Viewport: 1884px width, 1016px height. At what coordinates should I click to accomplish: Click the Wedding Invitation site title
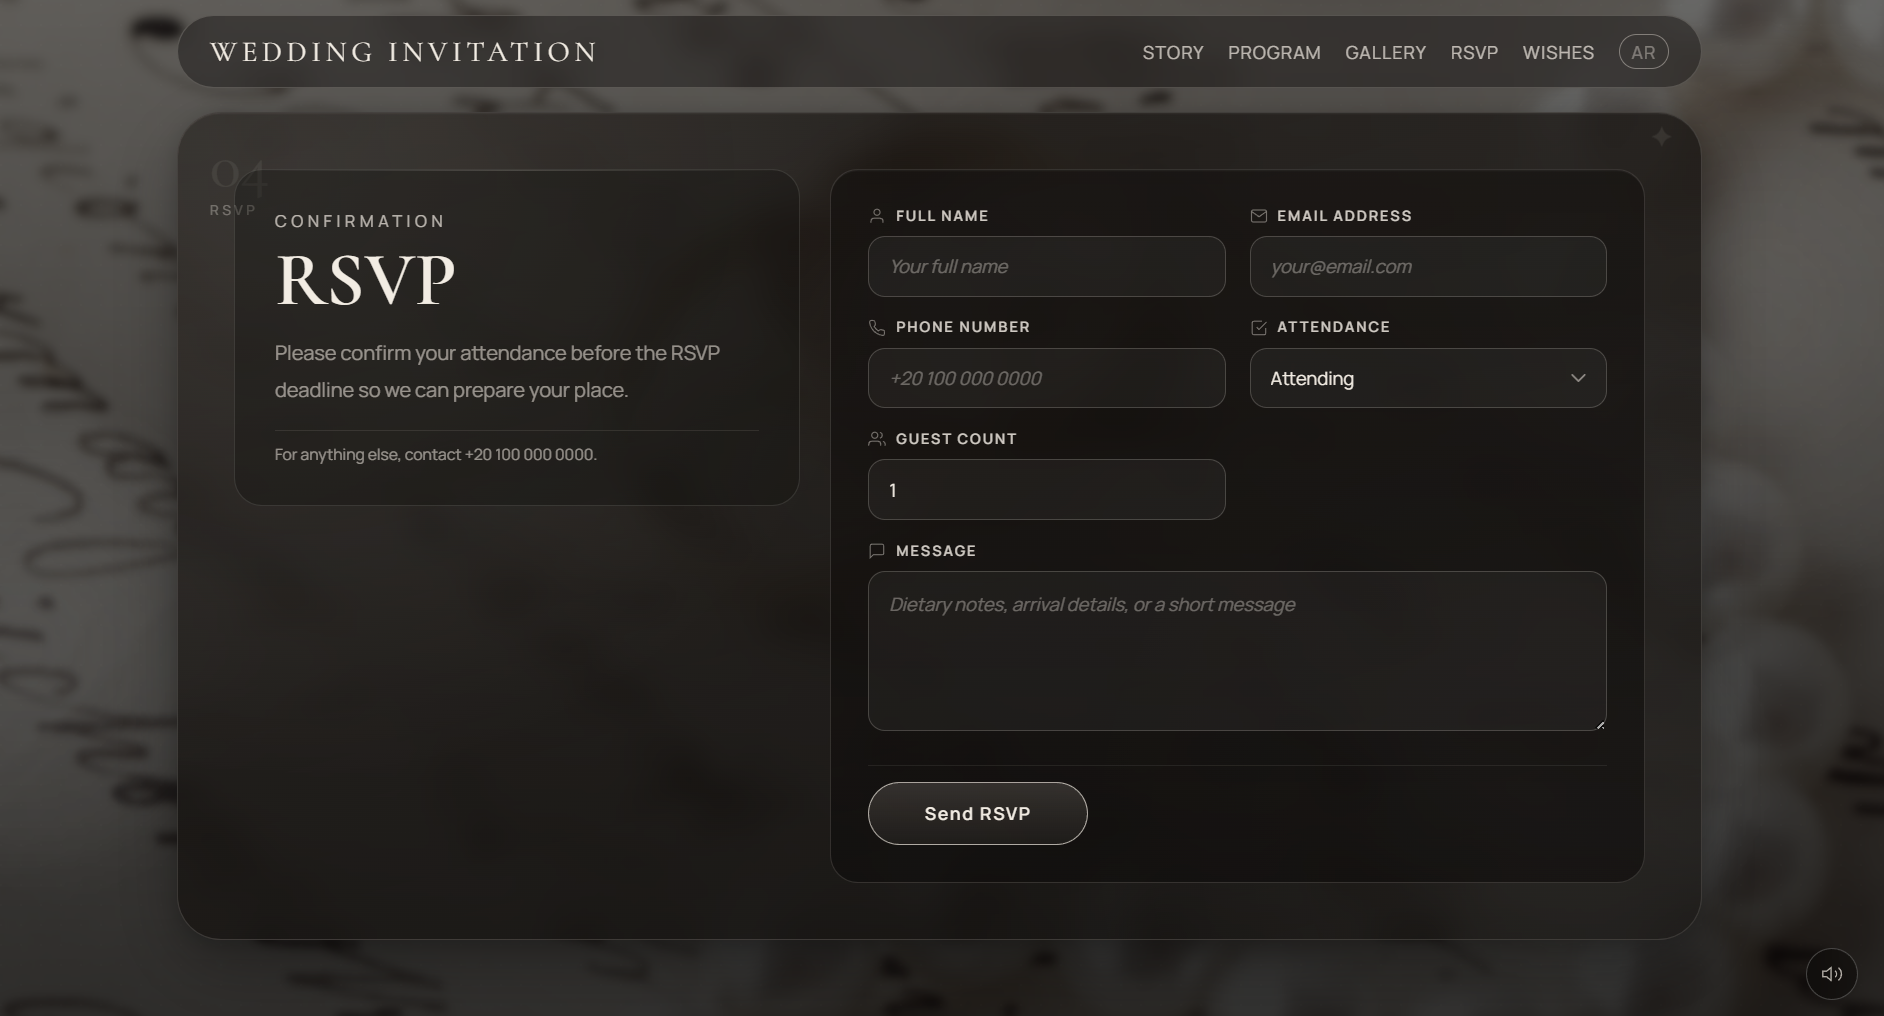pyautogui.click(x=403, y=52)
